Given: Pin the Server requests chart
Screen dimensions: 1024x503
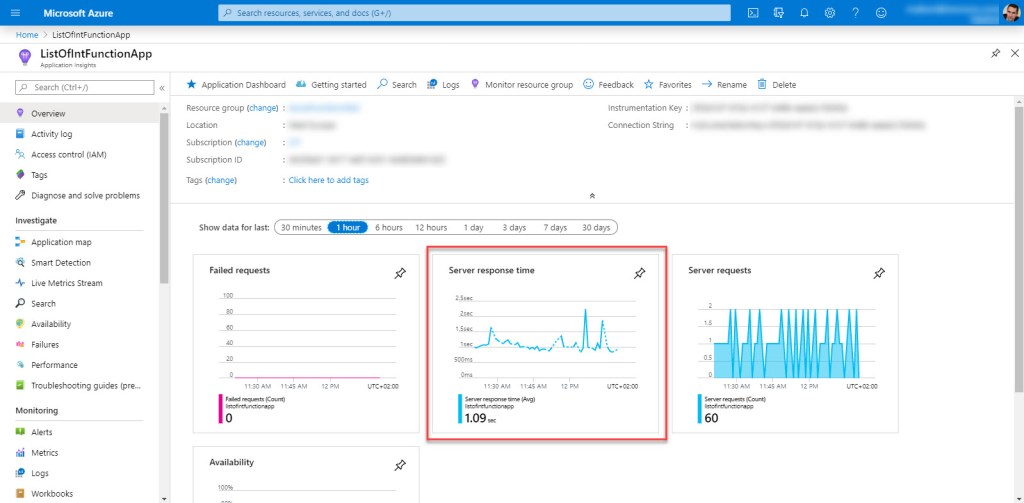Looking at the screenshot, I should (x=879, y=273).
